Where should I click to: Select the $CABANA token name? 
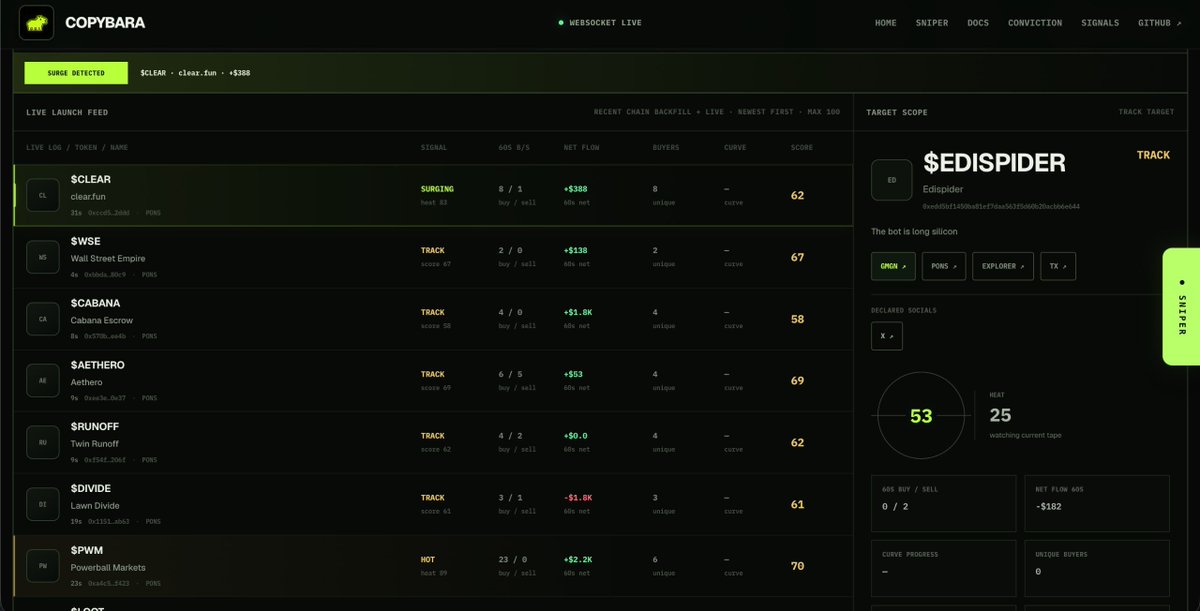[x=95, y=303]
